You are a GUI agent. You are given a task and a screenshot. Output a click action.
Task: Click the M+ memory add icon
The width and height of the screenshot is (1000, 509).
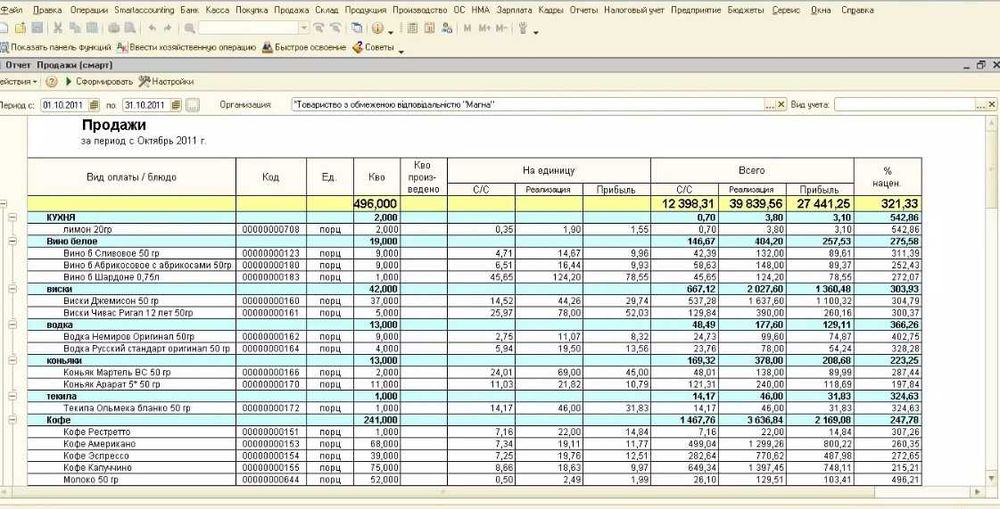point(484,28)
